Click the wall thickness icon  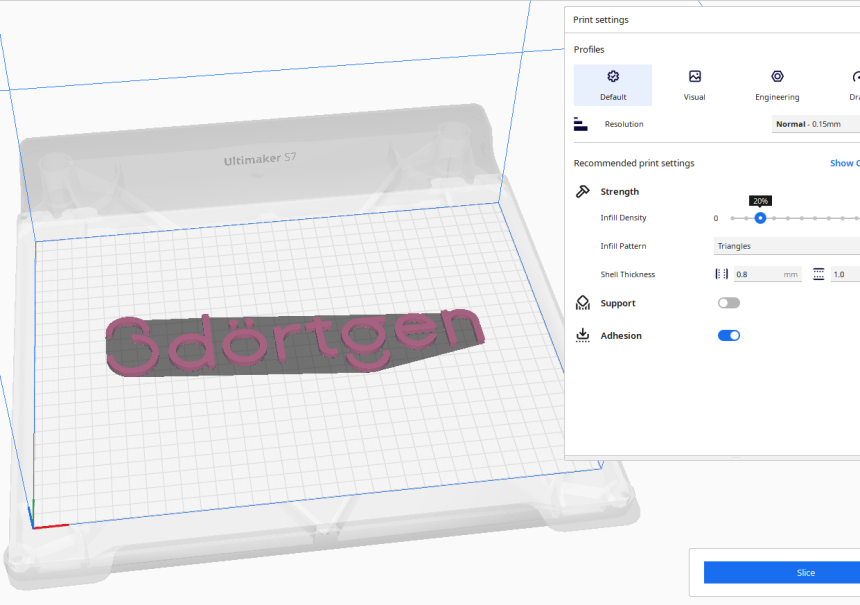tap(721, 274)
